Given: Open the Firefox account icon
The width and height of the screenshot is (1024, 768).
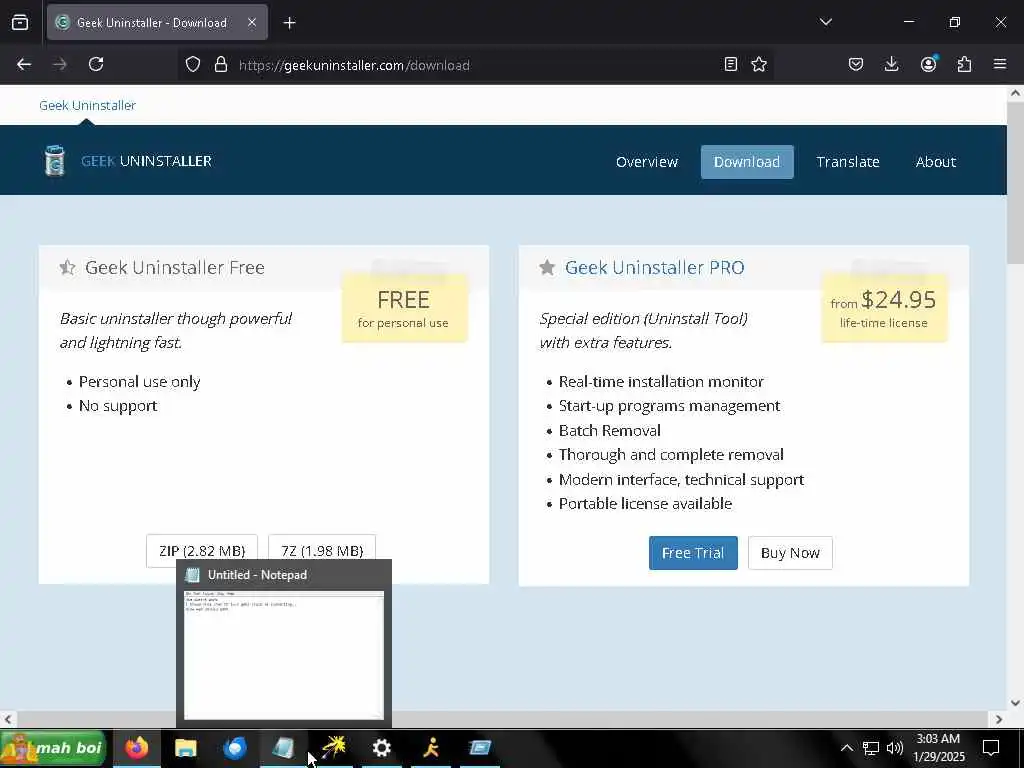Looking at the screenshot, I should point(928,64).
